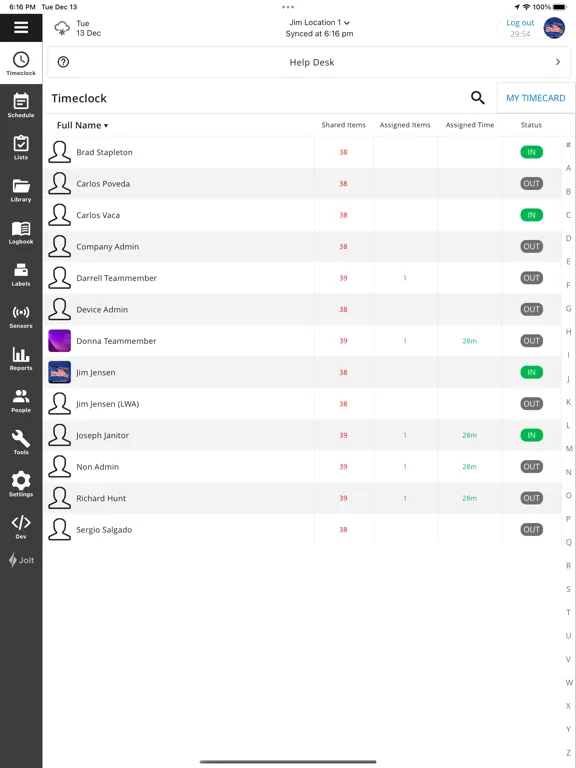This screenshot has width=576, height=768.
Task: Open the hamburger menu icon
Action: (21, 27)
